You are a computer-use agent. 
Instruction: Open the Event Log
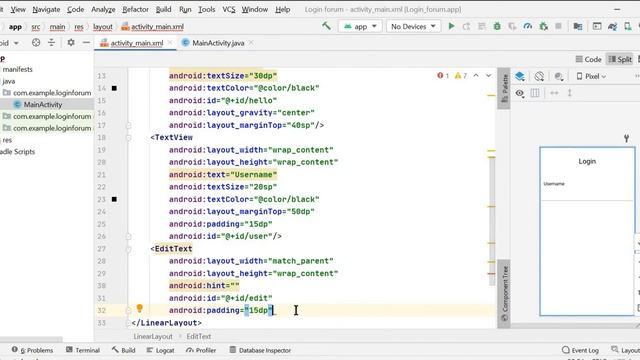pyautogui.click(x=580, y=350)
